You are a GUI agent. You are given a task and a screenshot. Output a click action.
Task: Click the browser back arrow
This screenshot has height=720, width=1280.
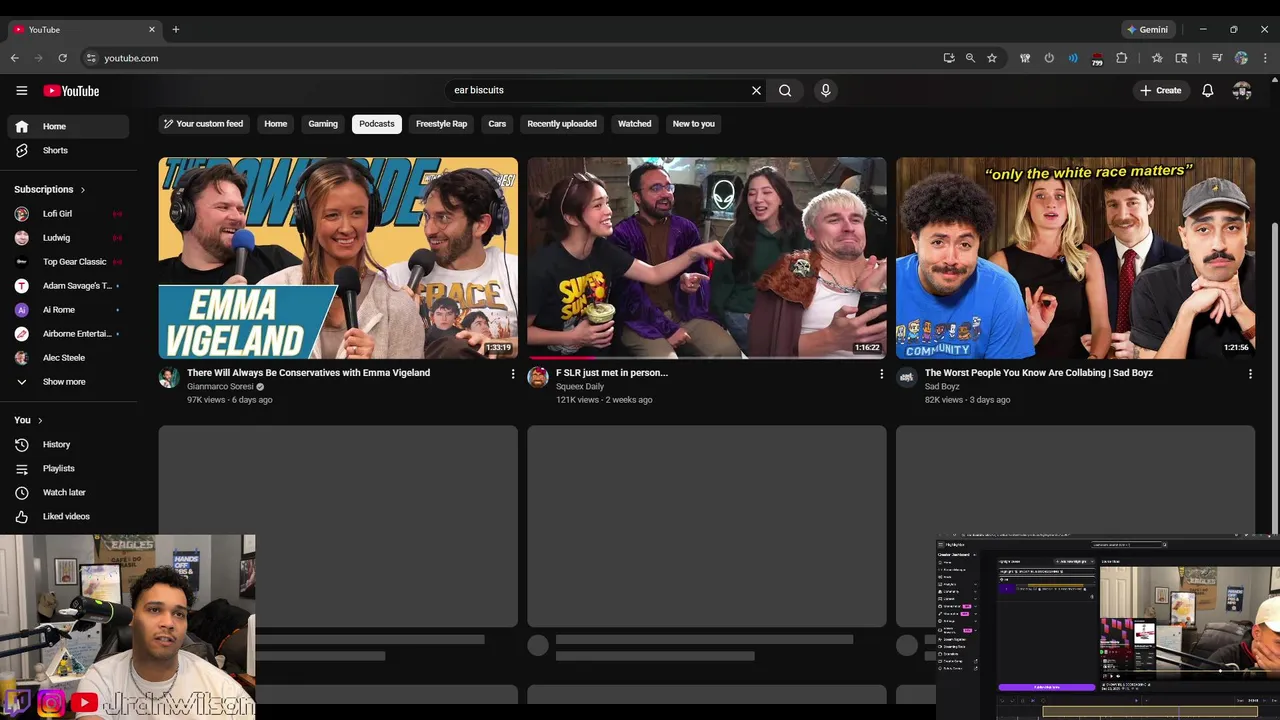click(x=14, y=58)
